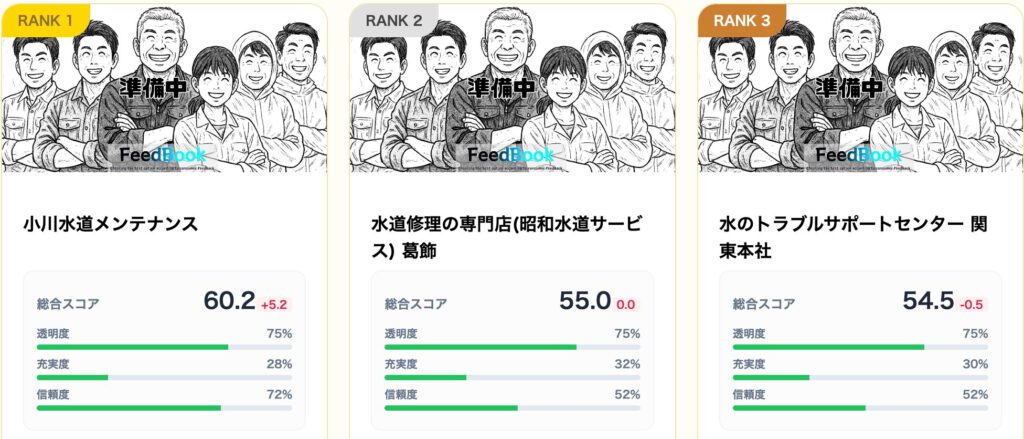1024x439 pixels.
Task: Click the -0.5 score change badge
Action: click(x=973, y=304)
